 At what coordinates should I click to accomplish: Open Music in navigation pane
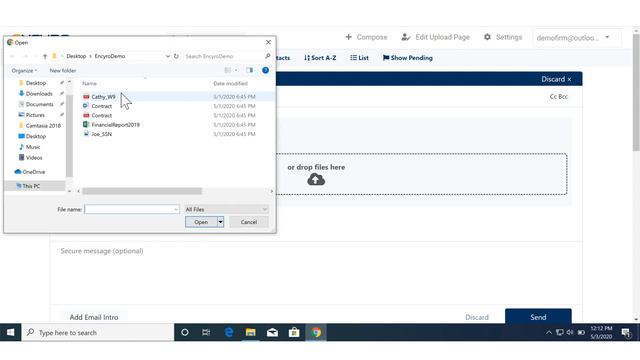point(33,147)
